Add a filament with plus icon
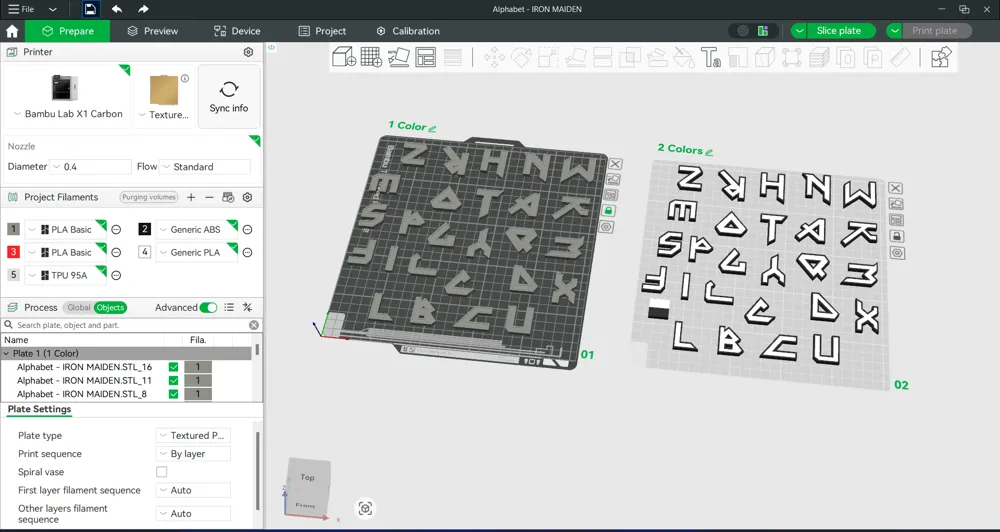Image resolution: width=1000 pixels, height=532 pixels. 191,198
